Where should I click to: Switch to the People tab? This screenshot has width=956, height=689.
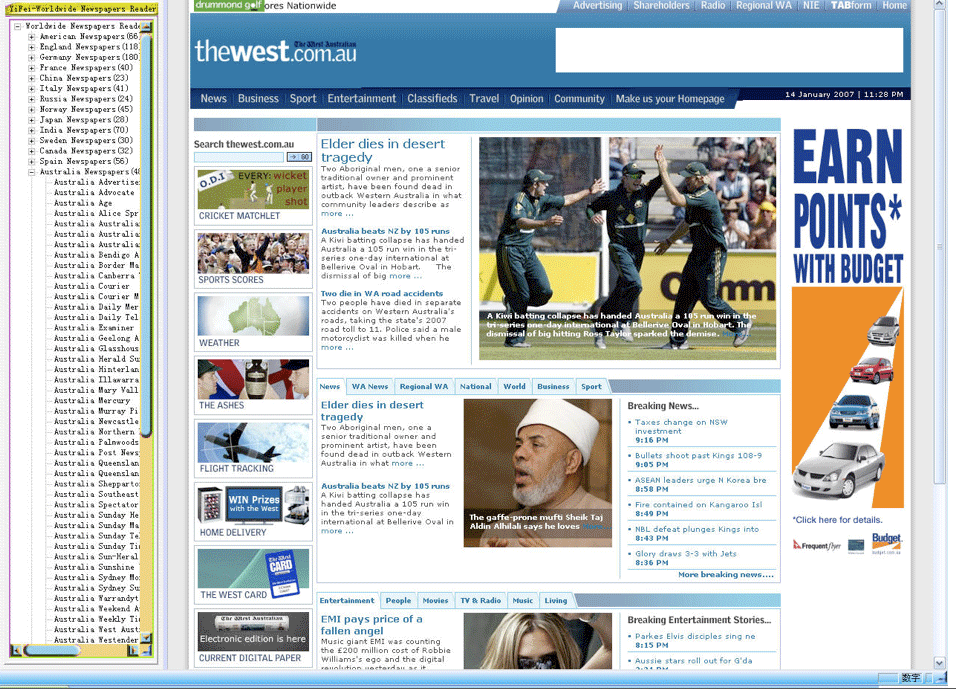[x=398, y=601]
